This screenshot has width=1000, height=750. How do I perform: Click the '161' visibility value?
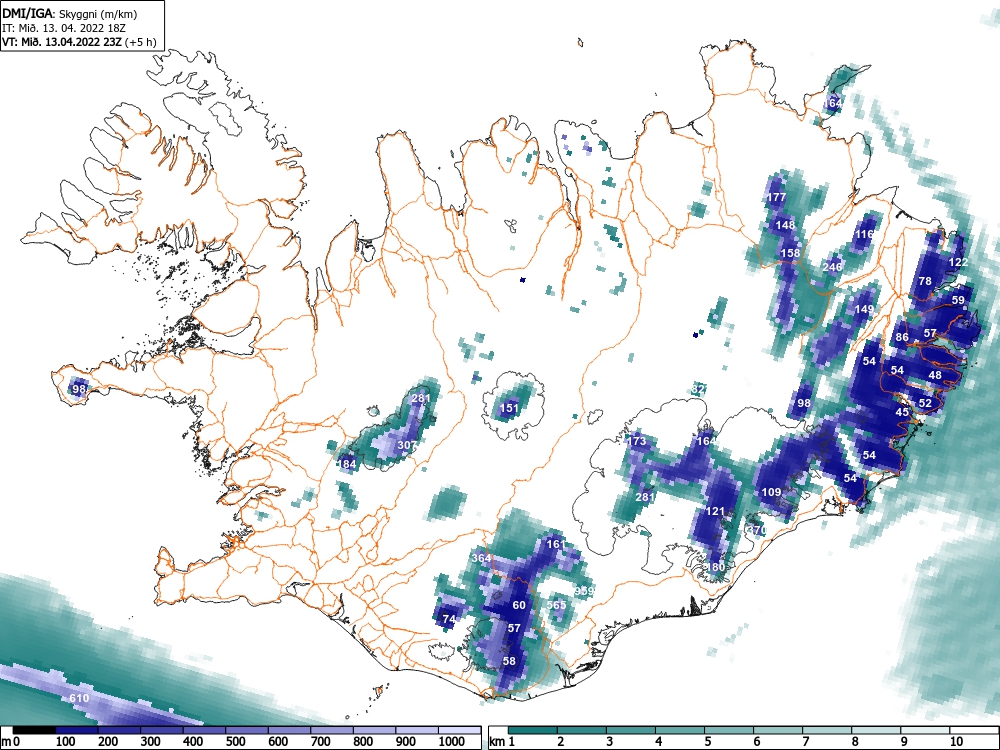[x=556, y=544]
